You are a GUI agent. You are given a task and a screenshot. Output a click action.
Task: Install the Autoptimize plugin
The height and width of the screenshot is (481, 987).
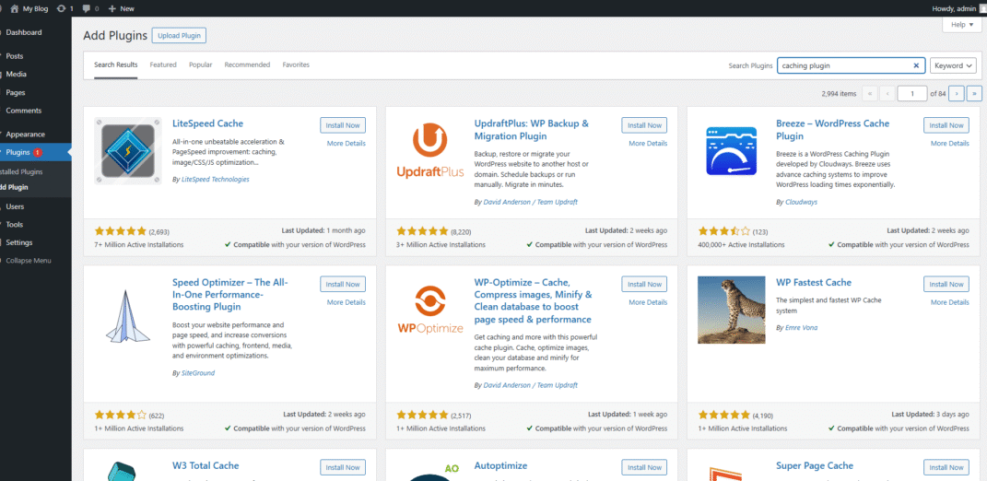coord(645,468)
